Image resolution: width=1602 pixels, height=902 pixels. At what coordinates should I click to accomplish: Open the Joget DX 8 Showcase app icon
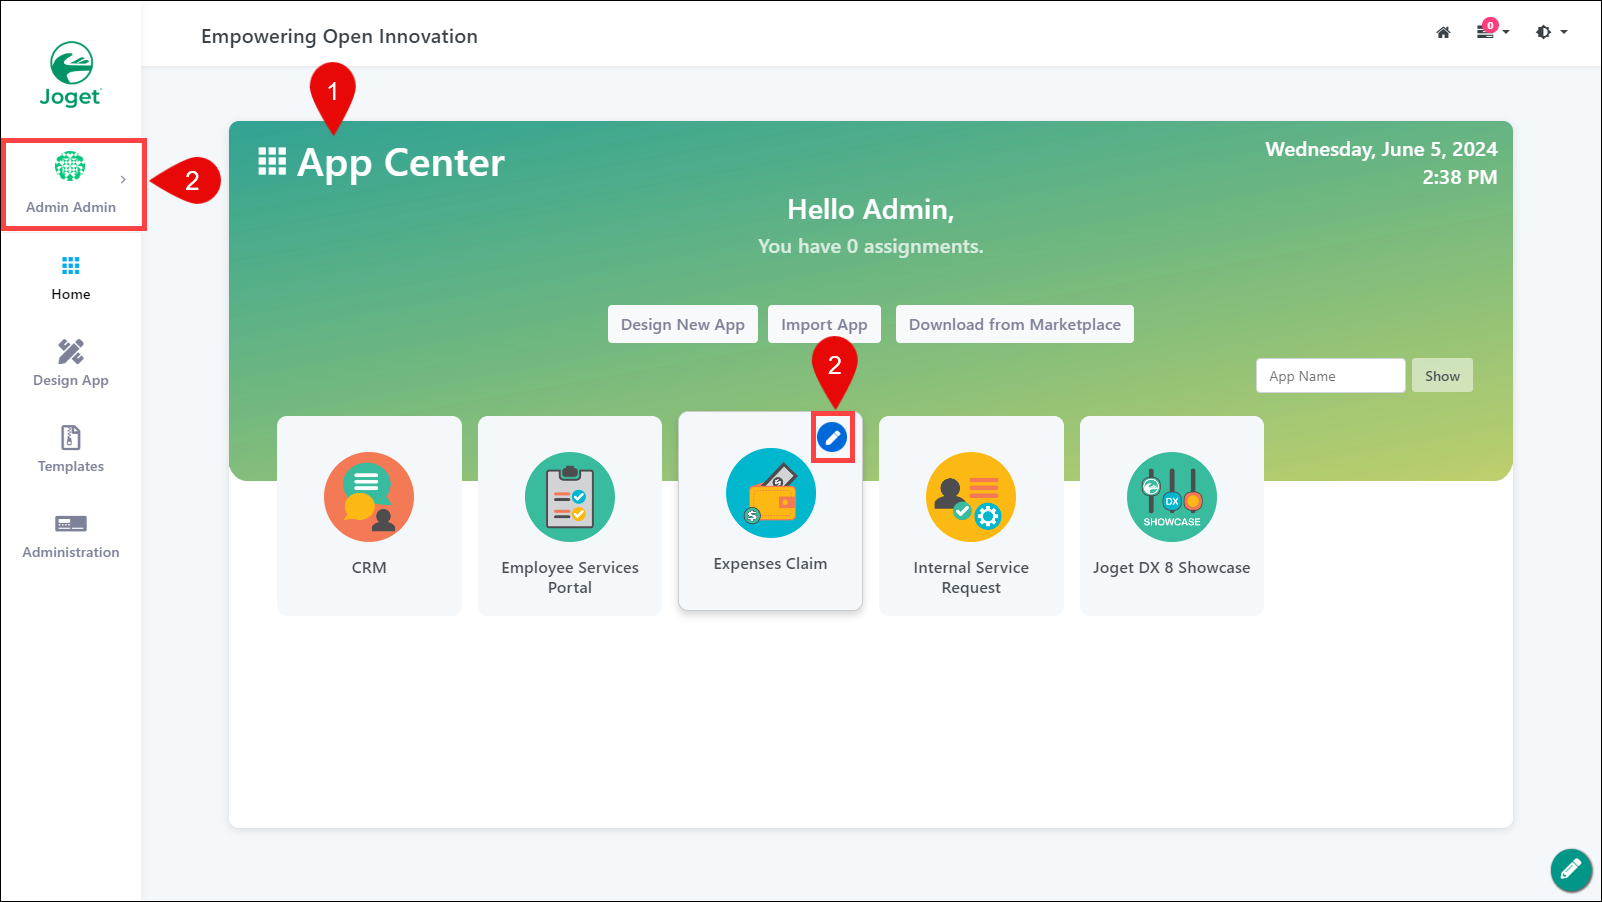pos(1172,497)
